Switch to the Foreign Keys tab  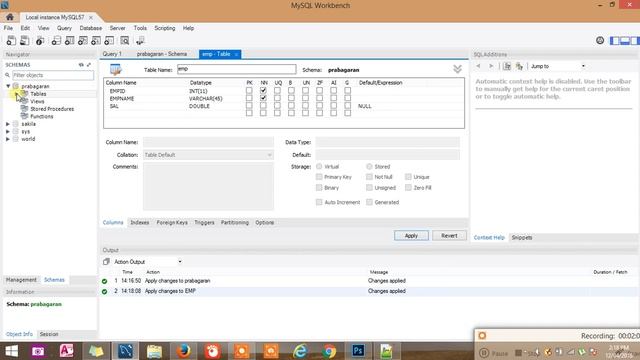point(172,222)
